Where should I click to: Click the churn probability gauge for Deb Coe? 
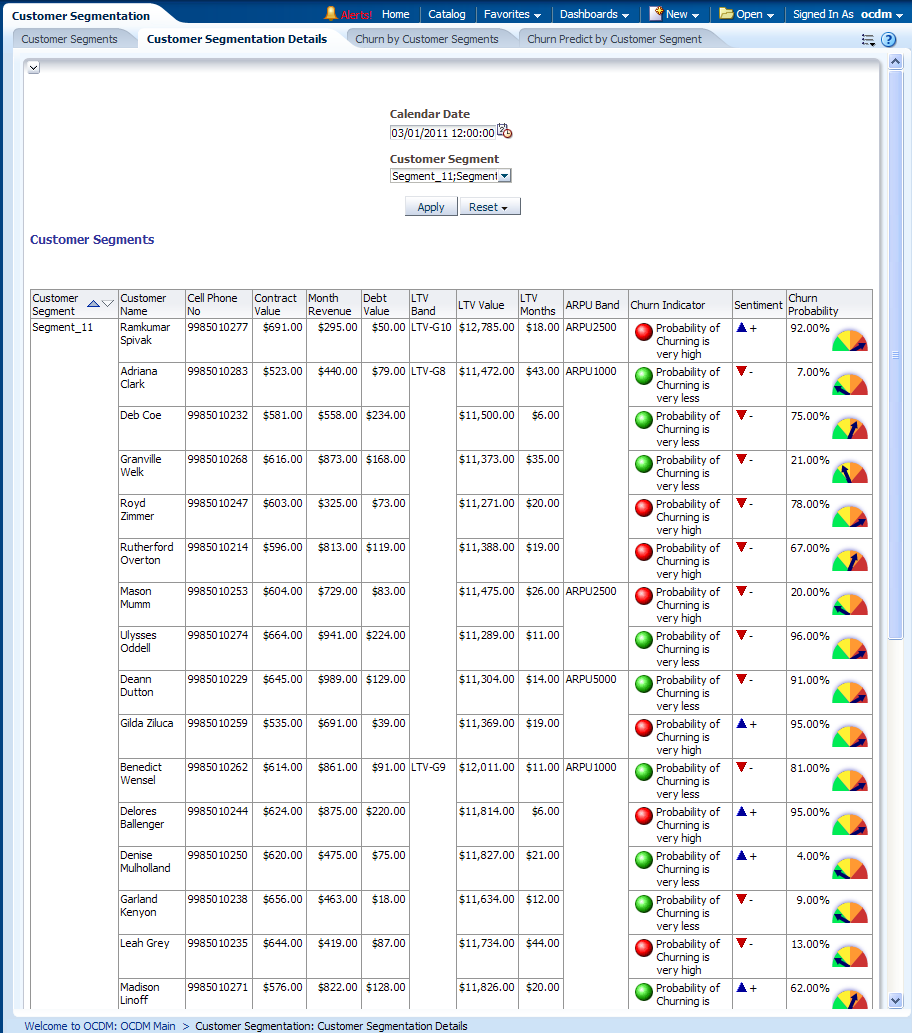click(x=850, y=428)
